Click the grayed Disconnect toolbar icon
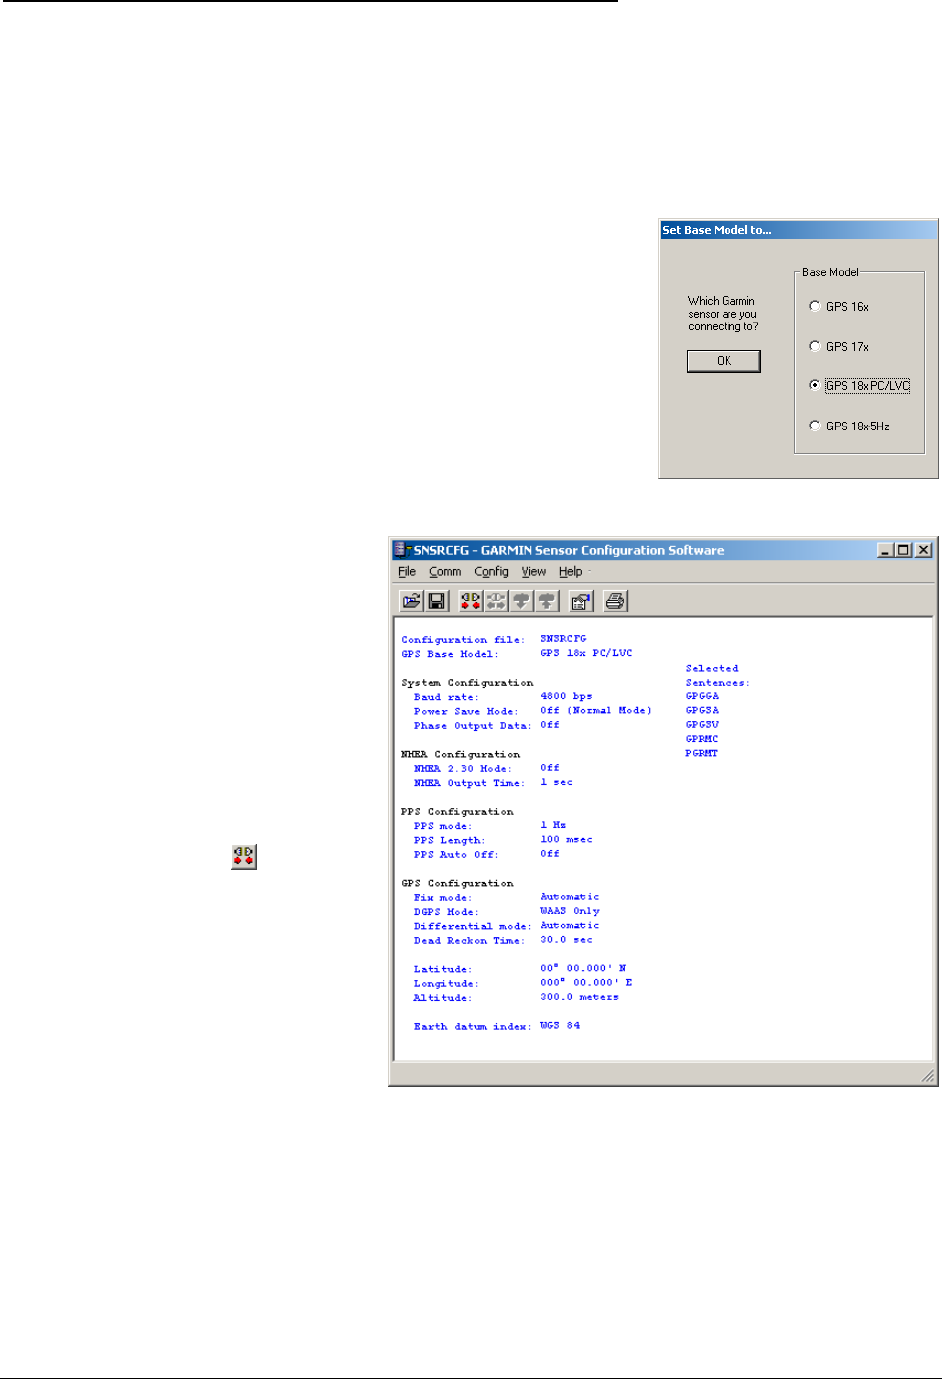The image size is (942, 1379). 496,601
